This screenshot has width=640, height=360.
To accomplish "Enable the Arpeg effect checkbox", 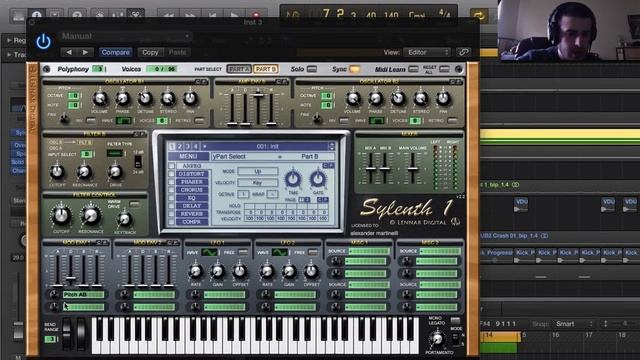I will 171,166.
